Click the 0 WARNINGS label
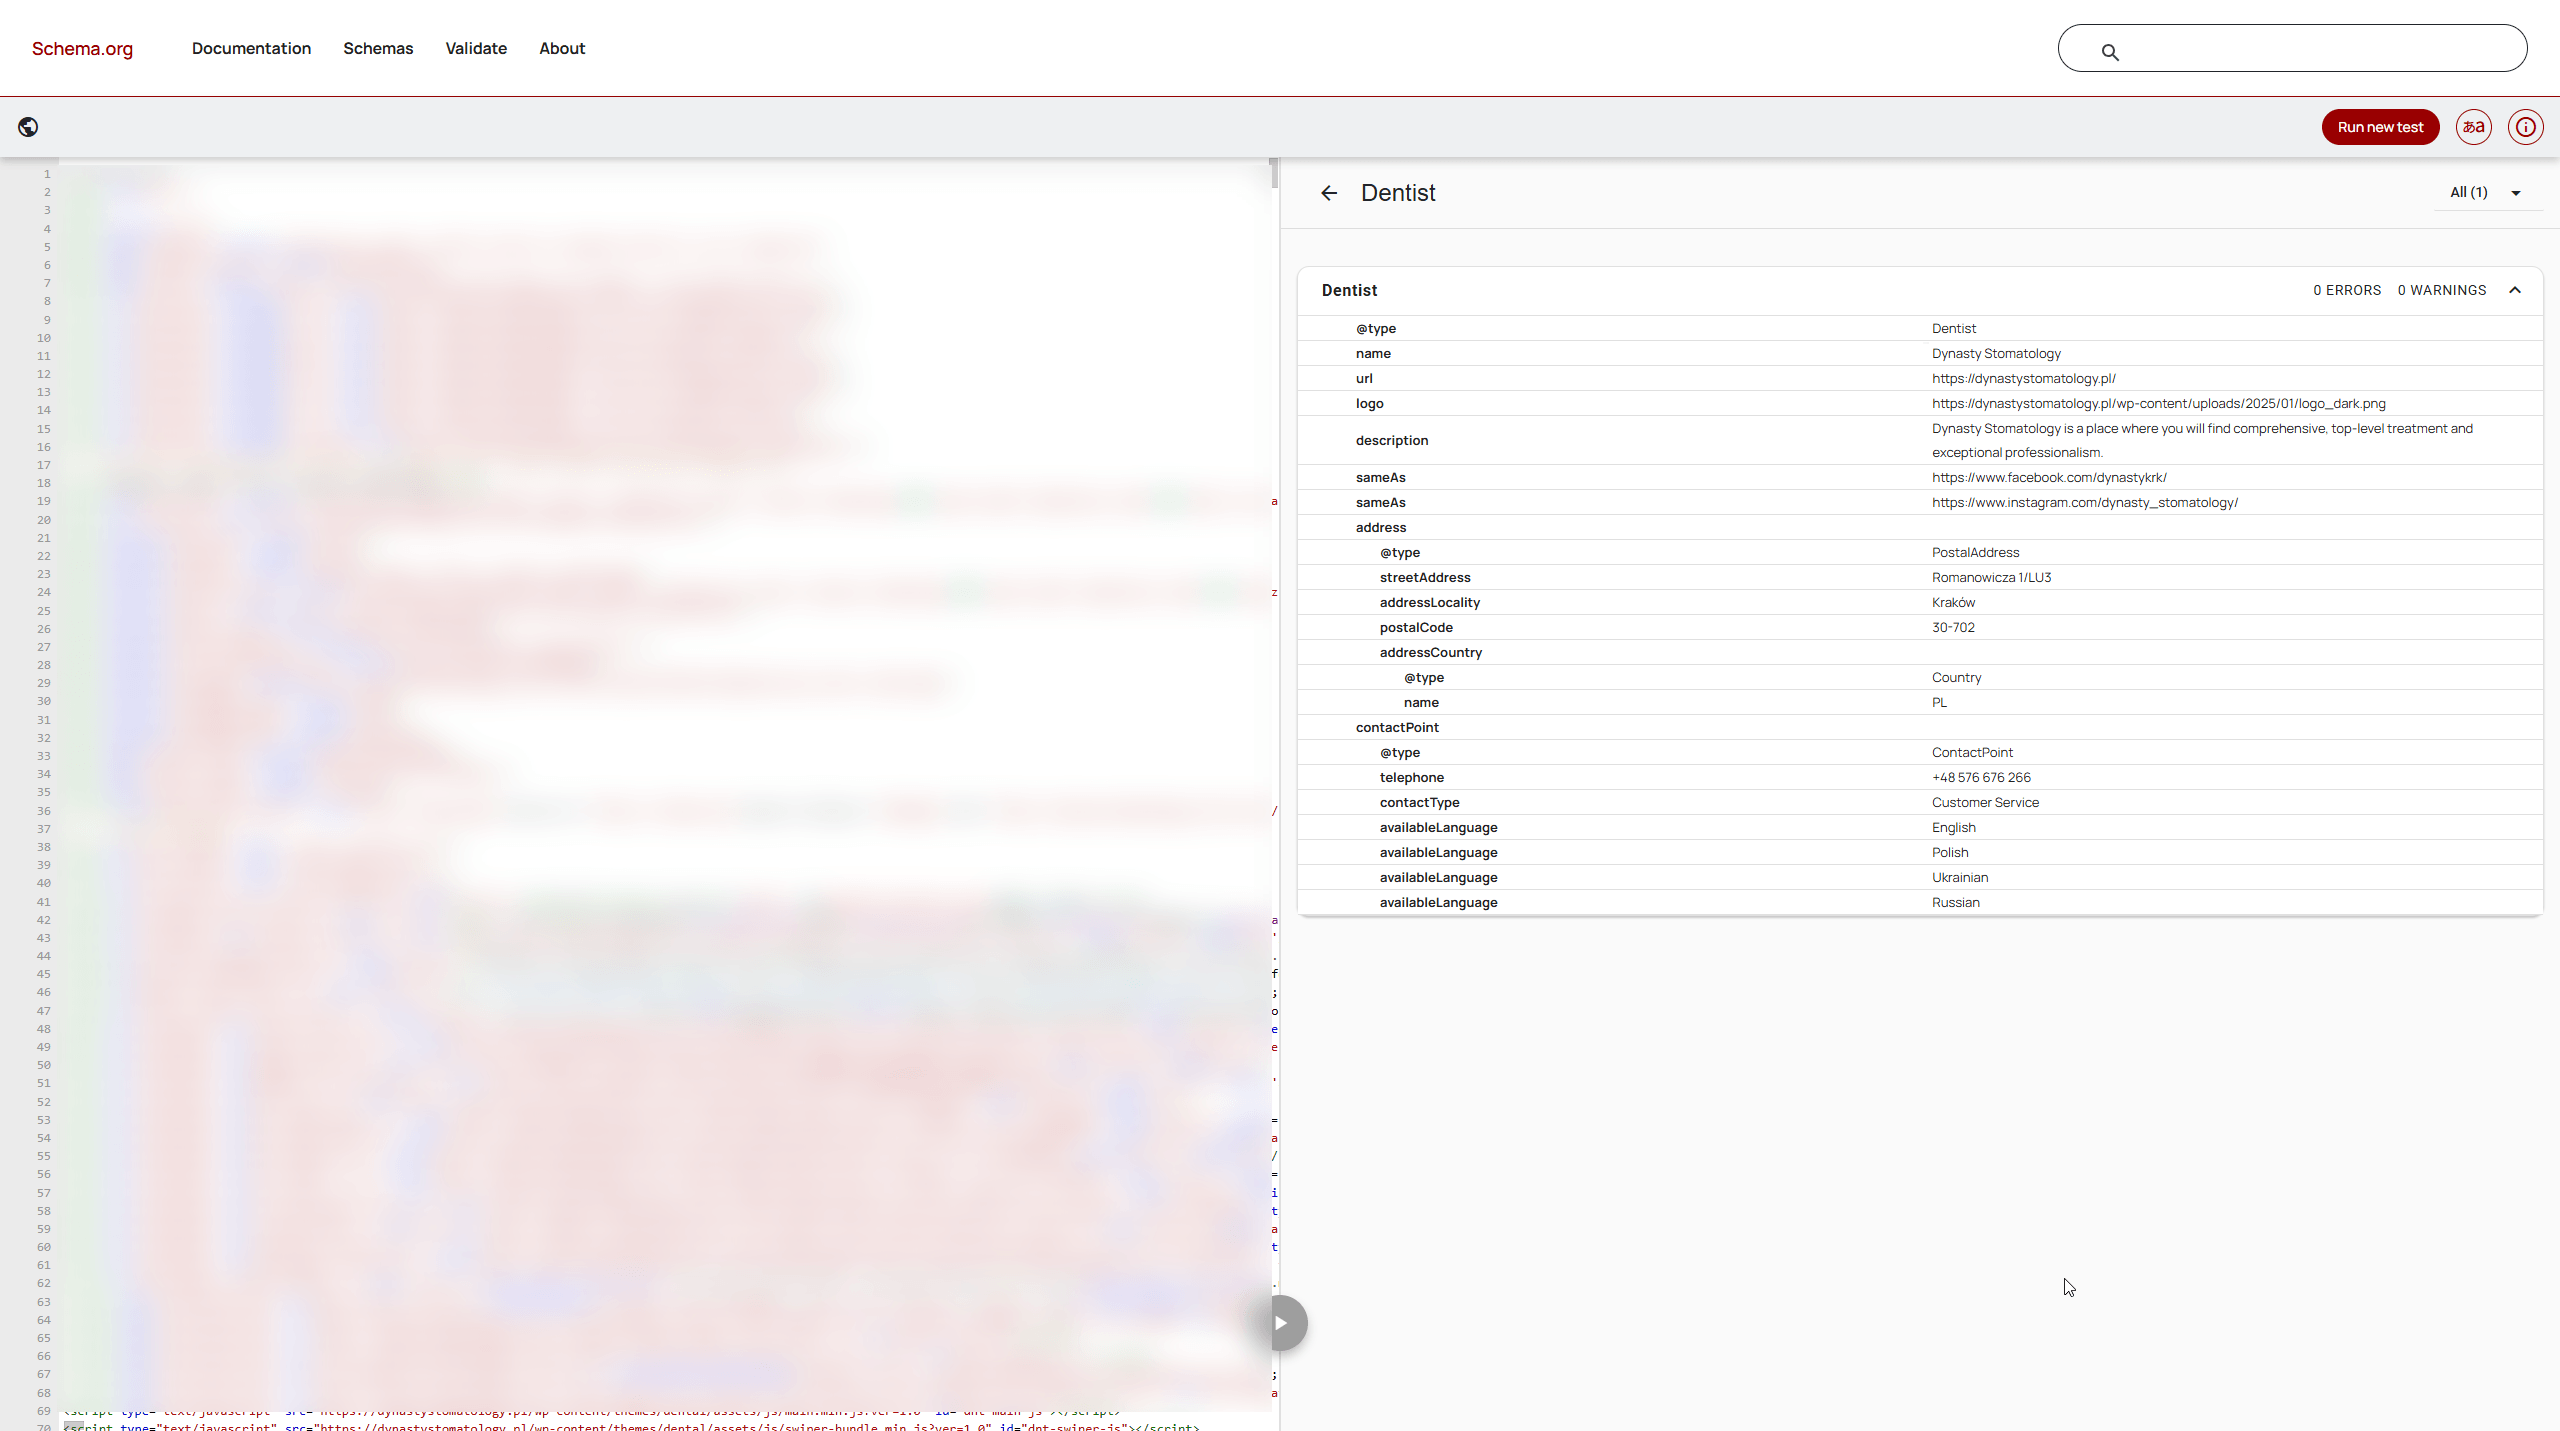The image size is (2560, 1431). [x=2442, y=290]
